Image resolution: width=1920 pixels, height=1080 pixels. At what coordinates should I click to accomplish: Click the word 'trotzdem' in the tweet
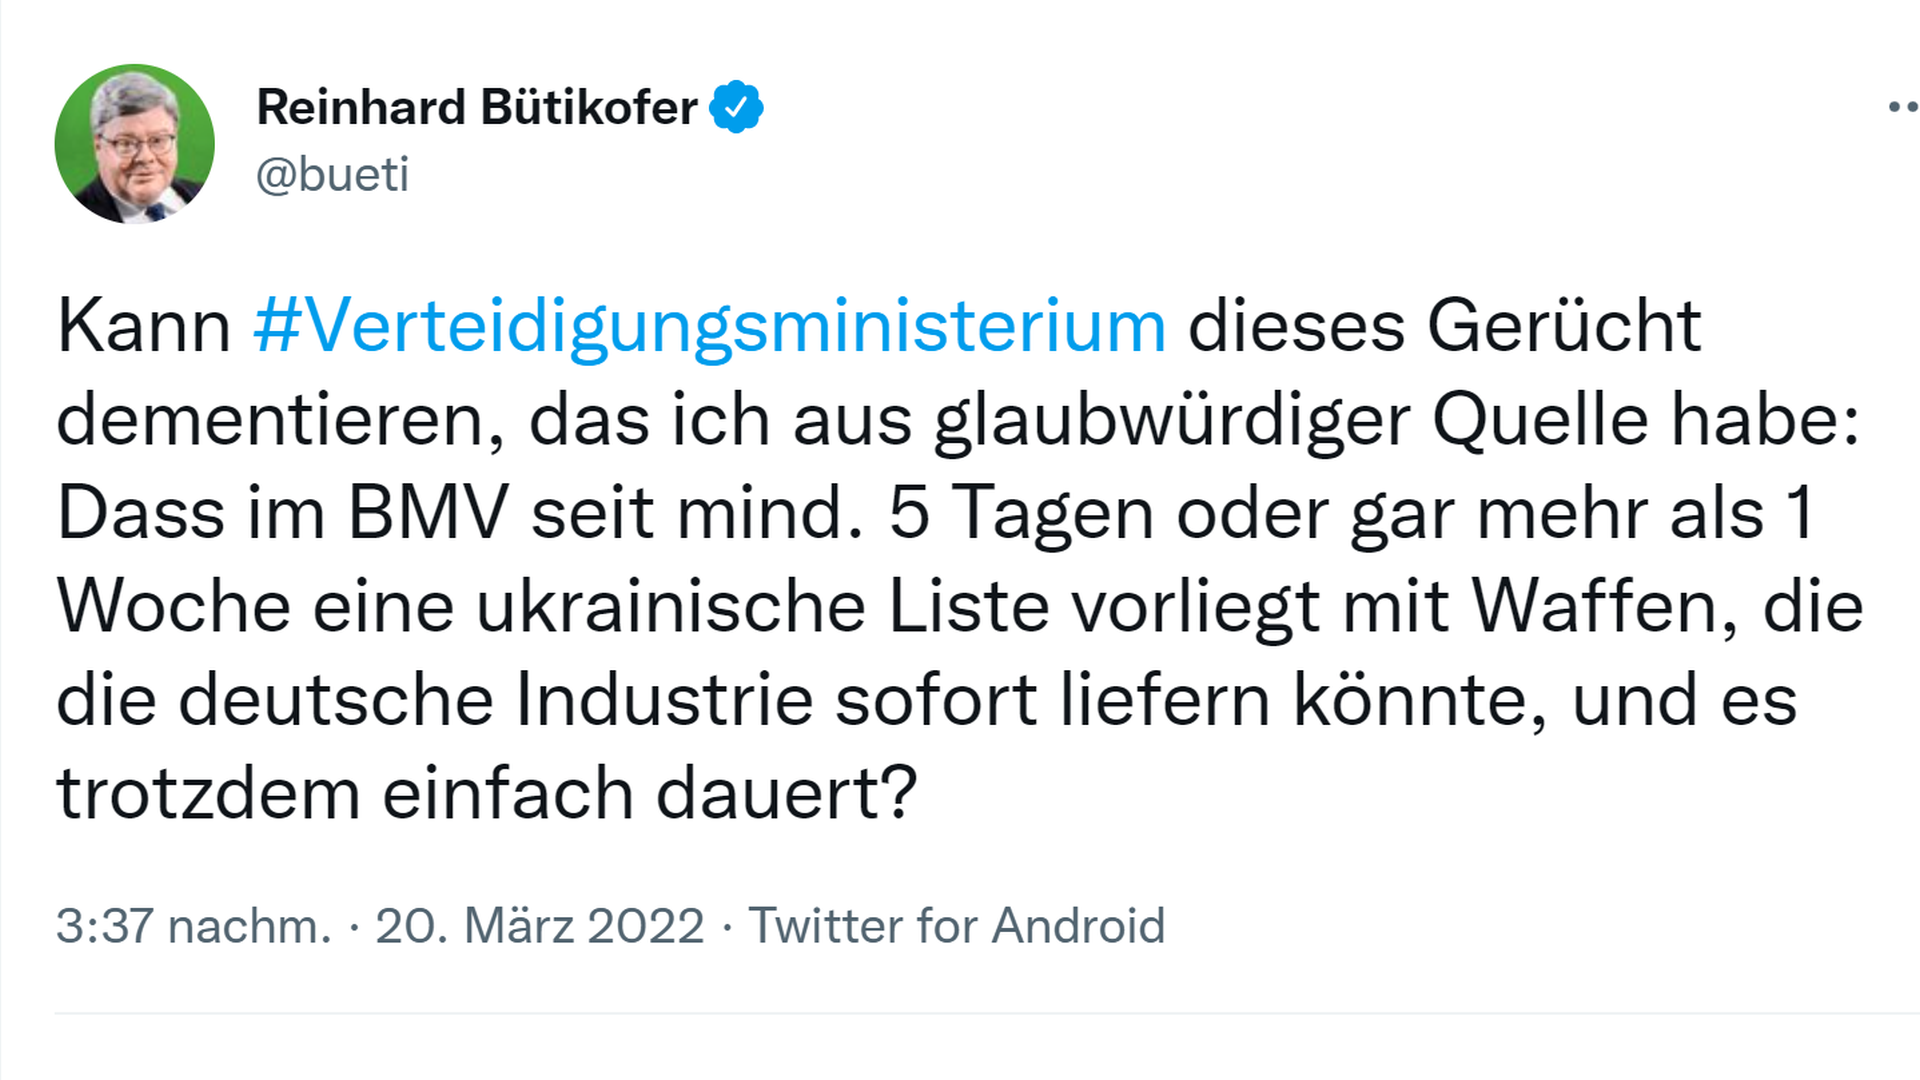click(x=208, y=795)
